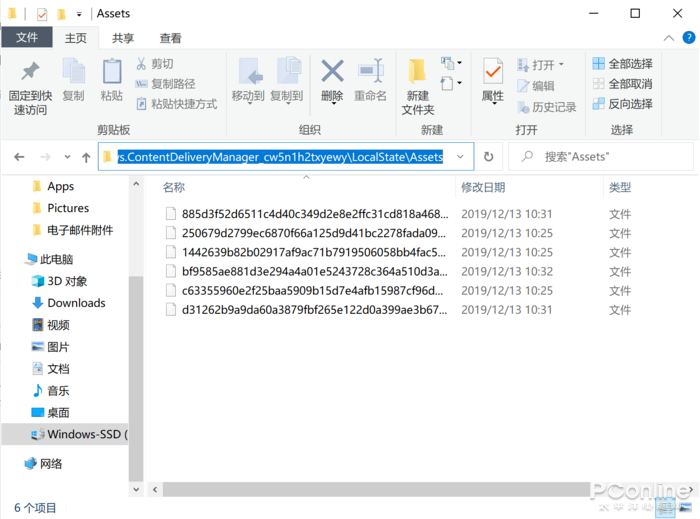Click the 固定到快速访问 pin icon
Viewport: 700px width, 519px height.
point(30,72)
